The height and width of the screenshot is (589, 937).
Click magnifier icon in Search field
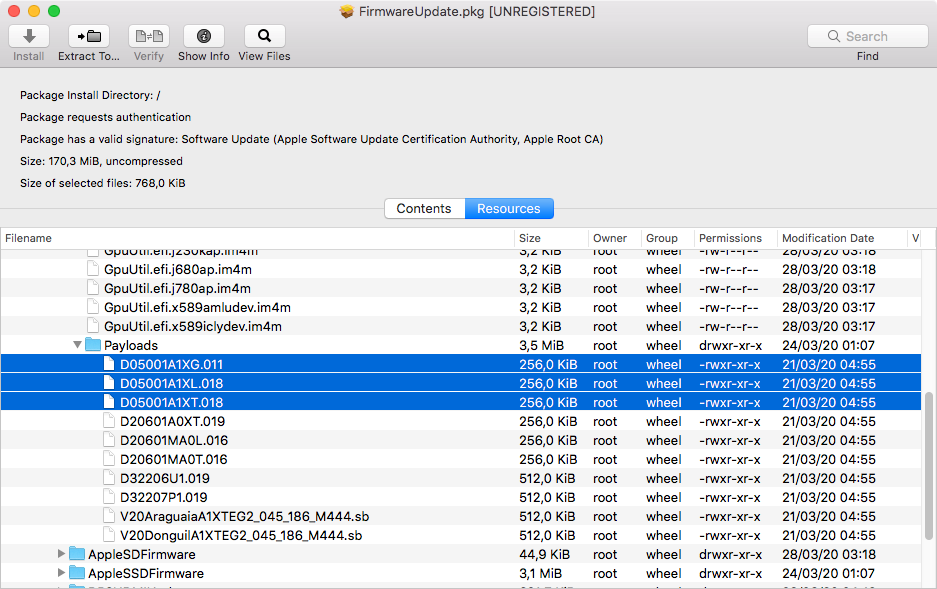click(834, 36)
